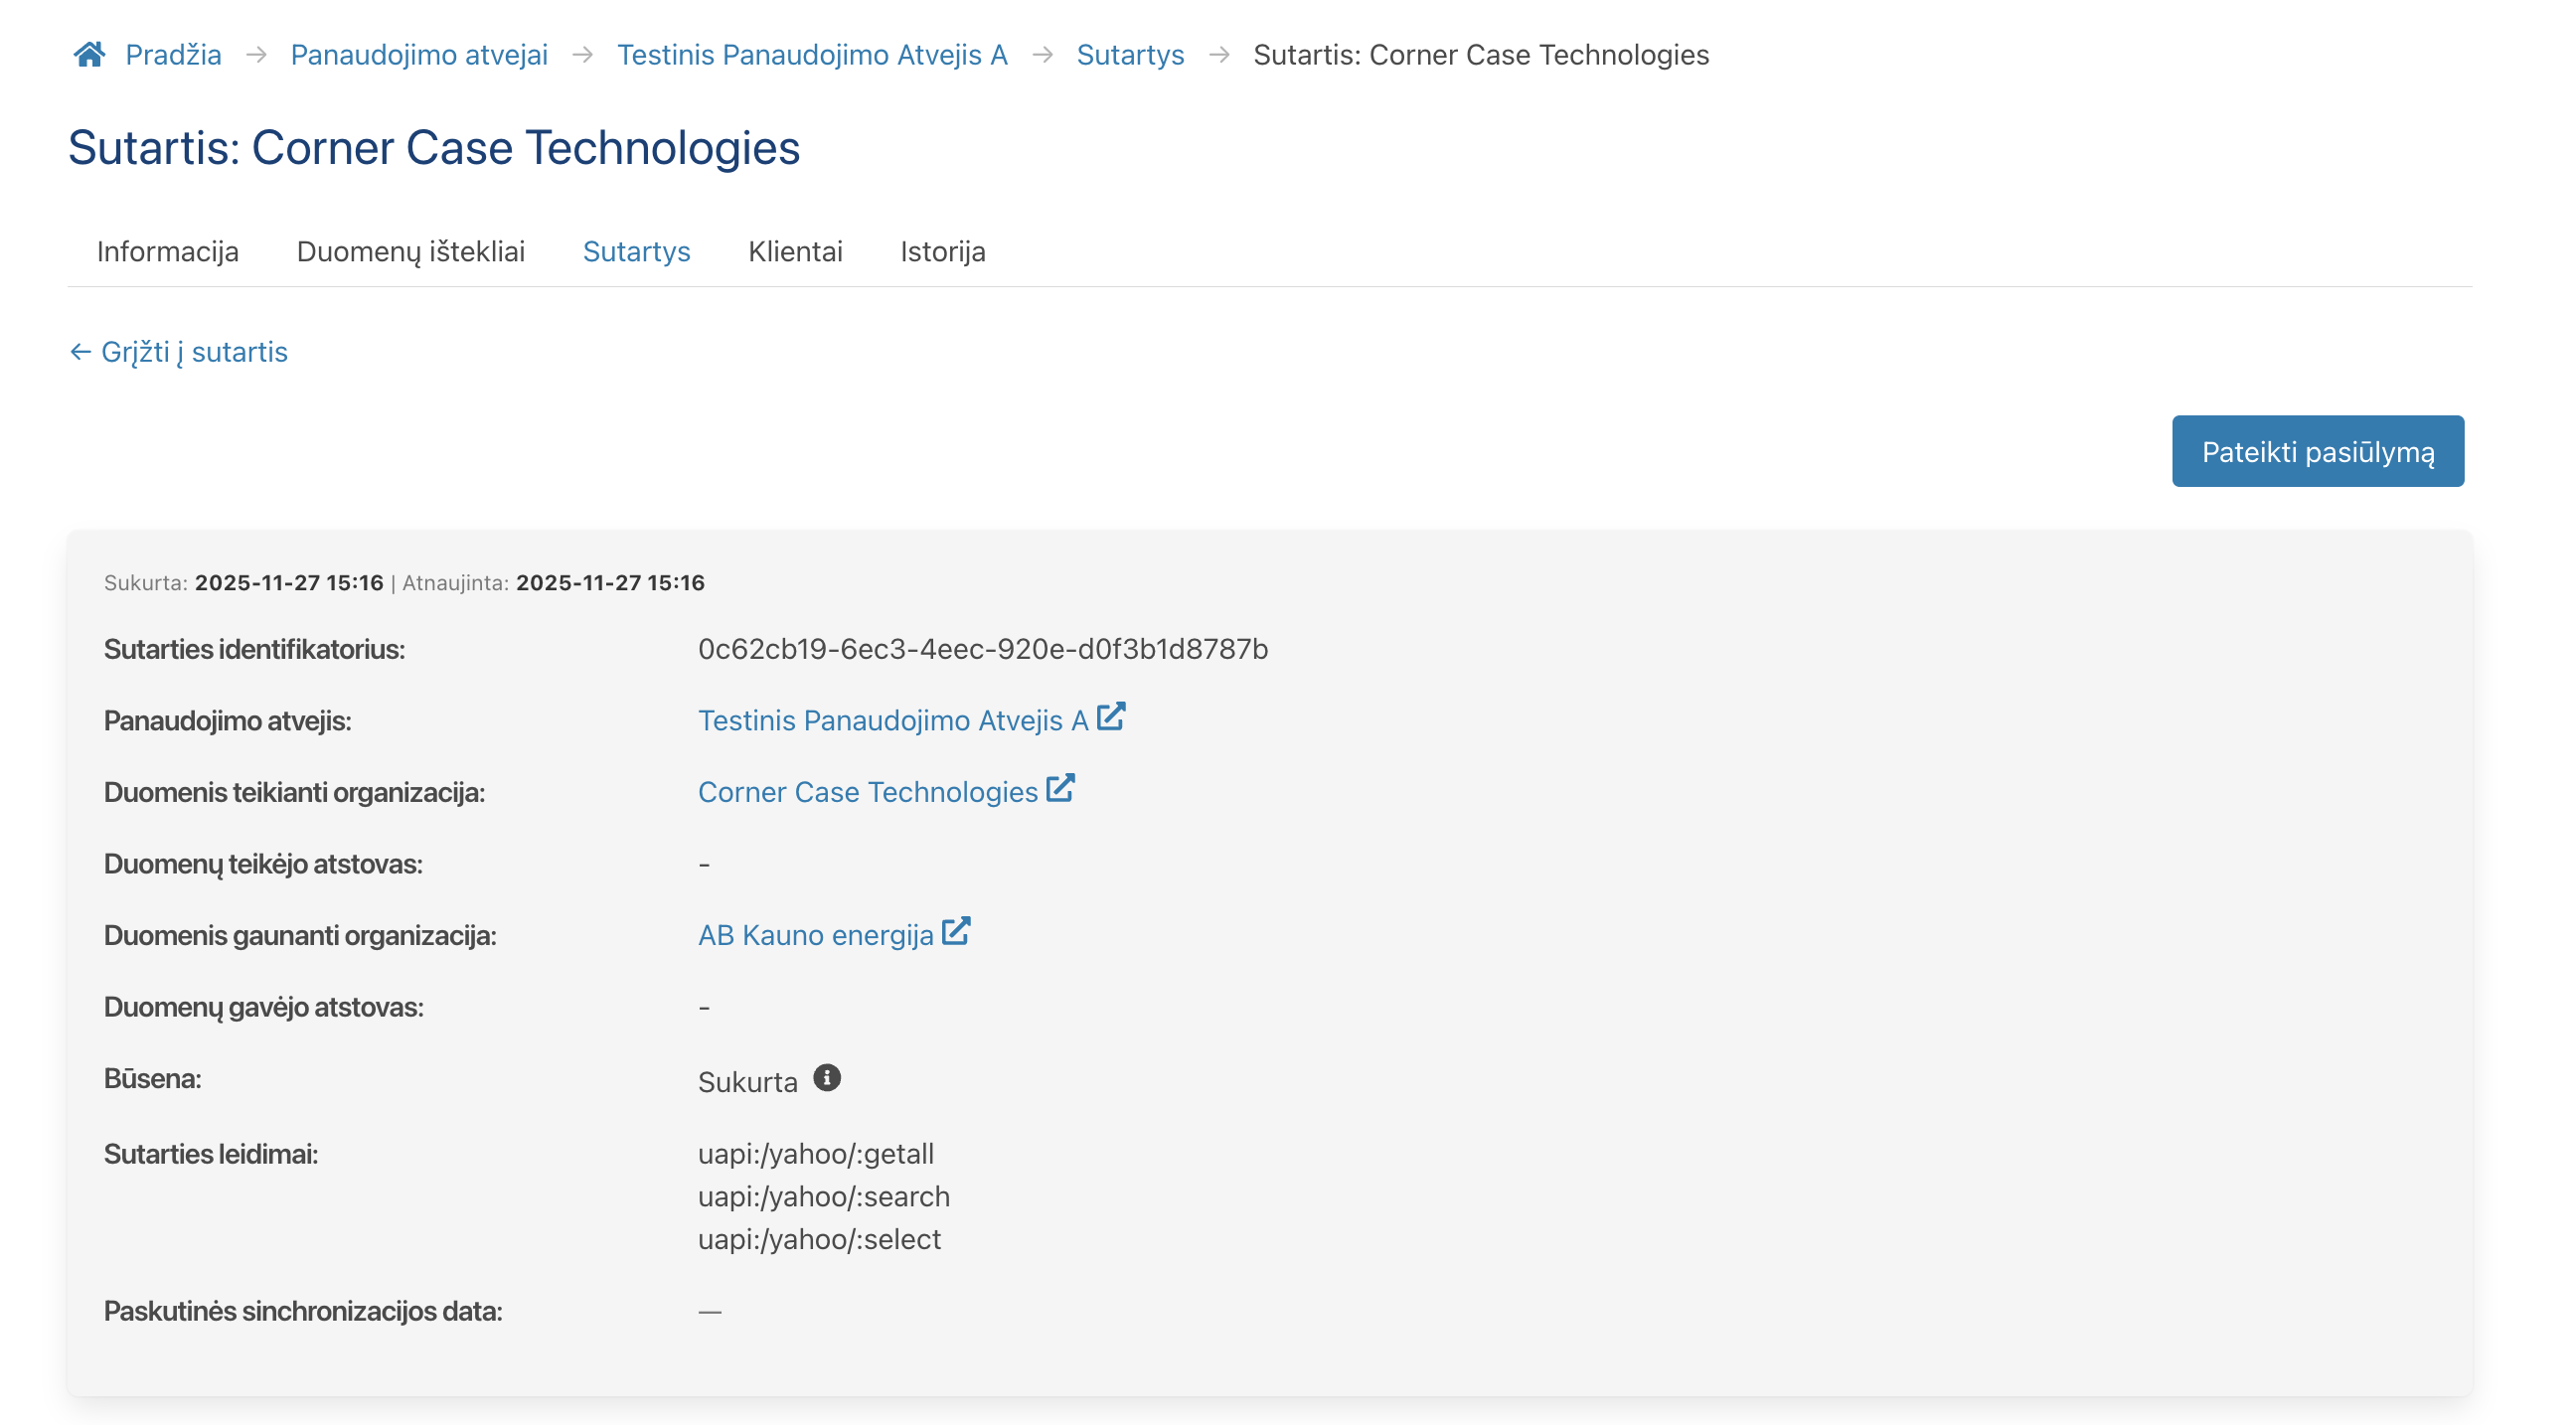This screenshot has height=1425, width=2576.
Task: Click the back arrow before Grįžti į sutartis
Action: pos(81,352)
